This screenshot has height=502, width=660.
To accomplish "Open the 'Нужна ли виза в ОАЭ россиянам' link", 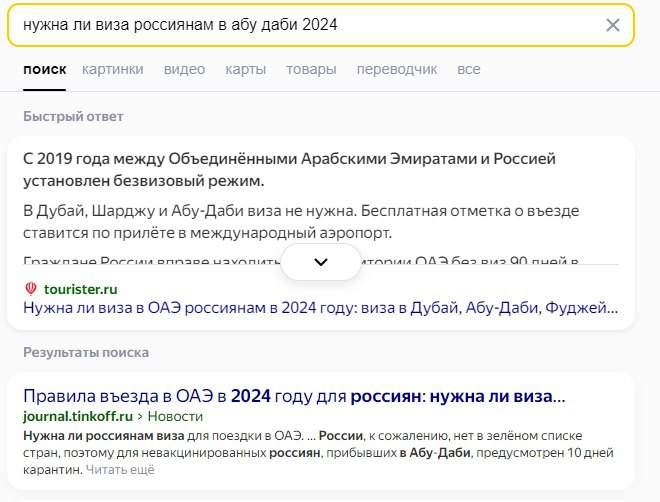I will click(x=320, y=309).
